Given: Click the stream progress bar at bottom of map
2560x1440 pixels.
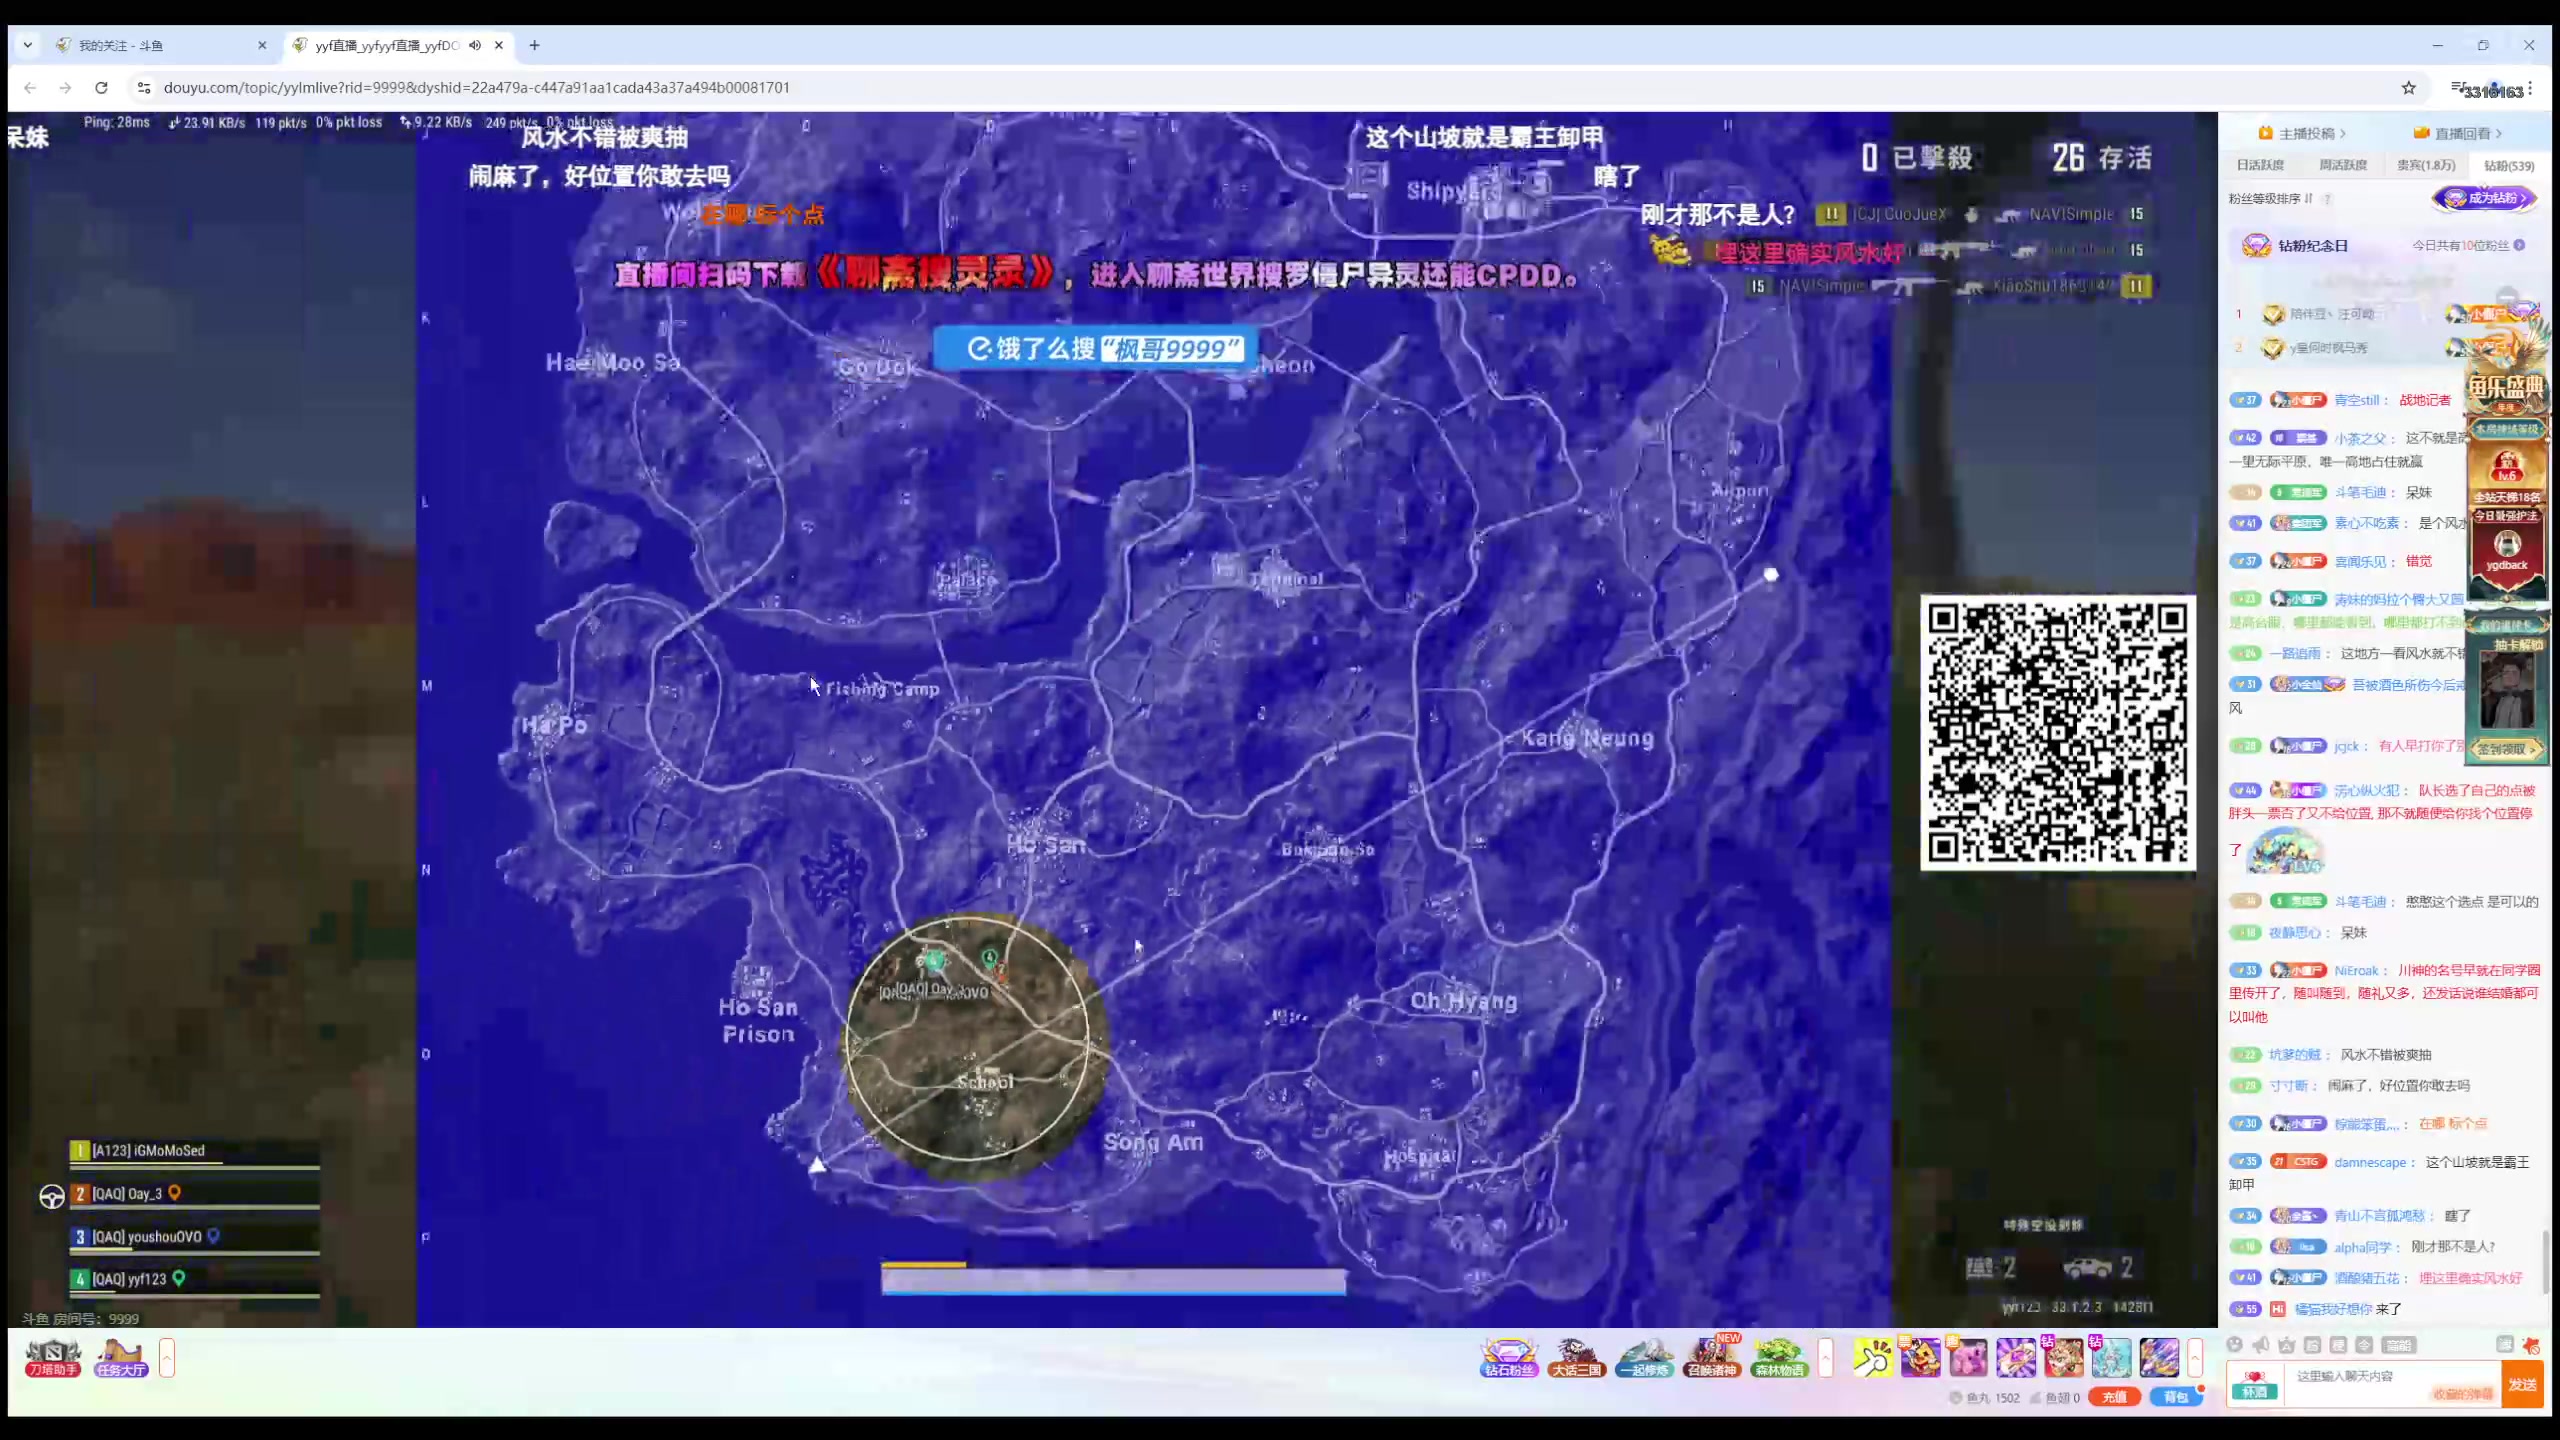Looking at the screenshot, I should coord(1113,1279).
